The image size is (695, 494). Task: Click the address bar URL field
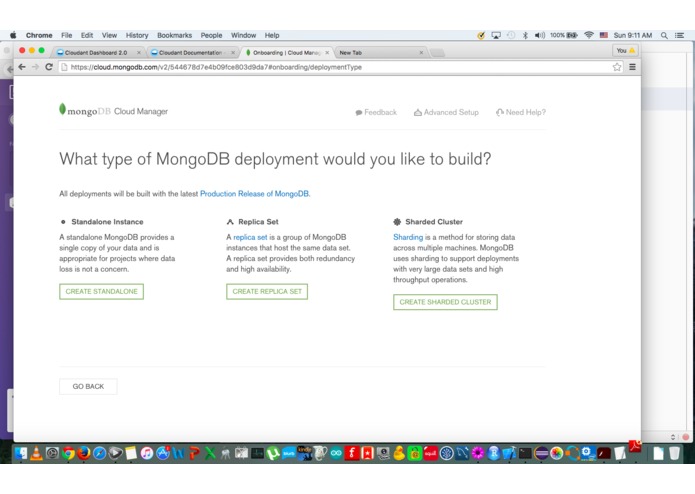[337, 67]
